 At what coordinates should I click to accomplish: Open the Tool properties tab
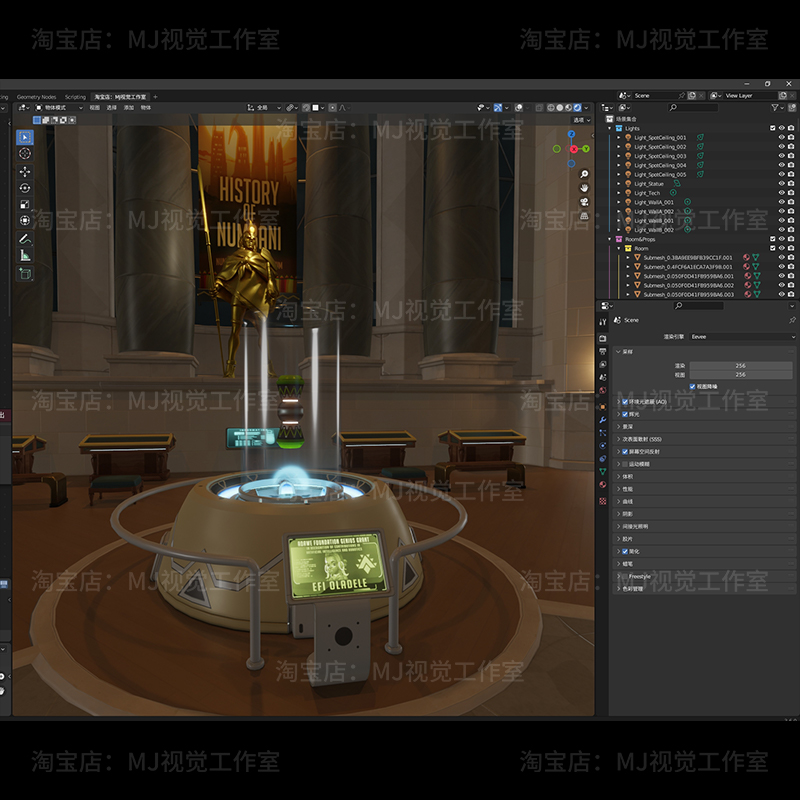[603, 322]
